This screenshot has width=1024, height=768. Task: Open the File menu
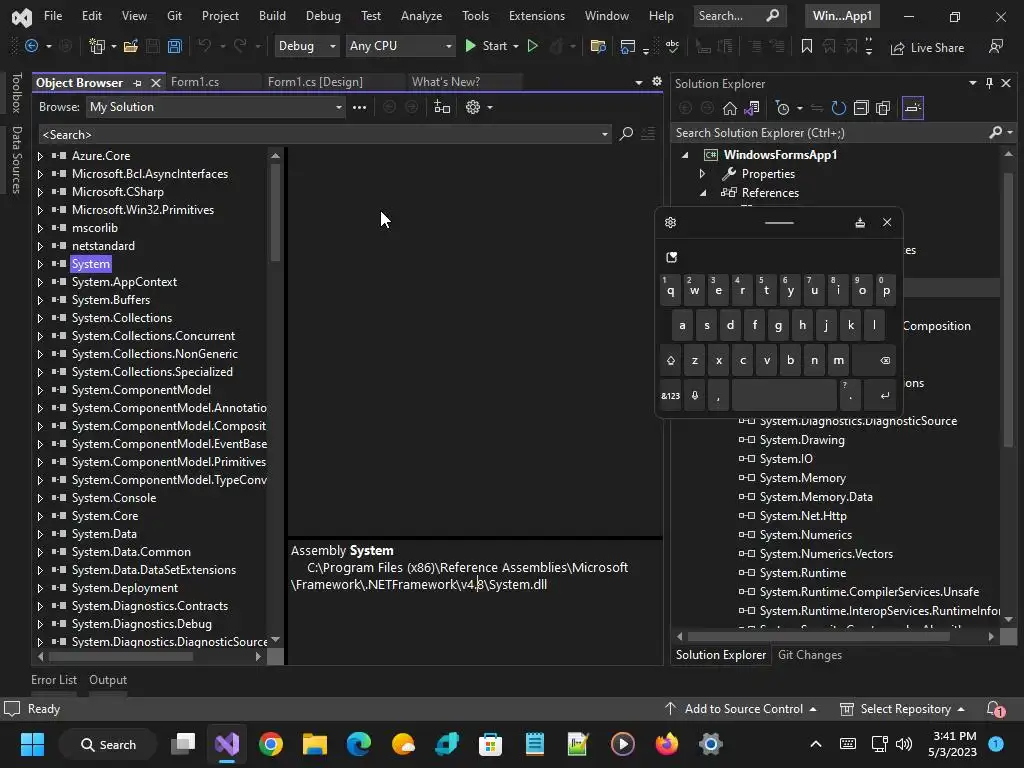pyautogui.click(x=53, y=16)
